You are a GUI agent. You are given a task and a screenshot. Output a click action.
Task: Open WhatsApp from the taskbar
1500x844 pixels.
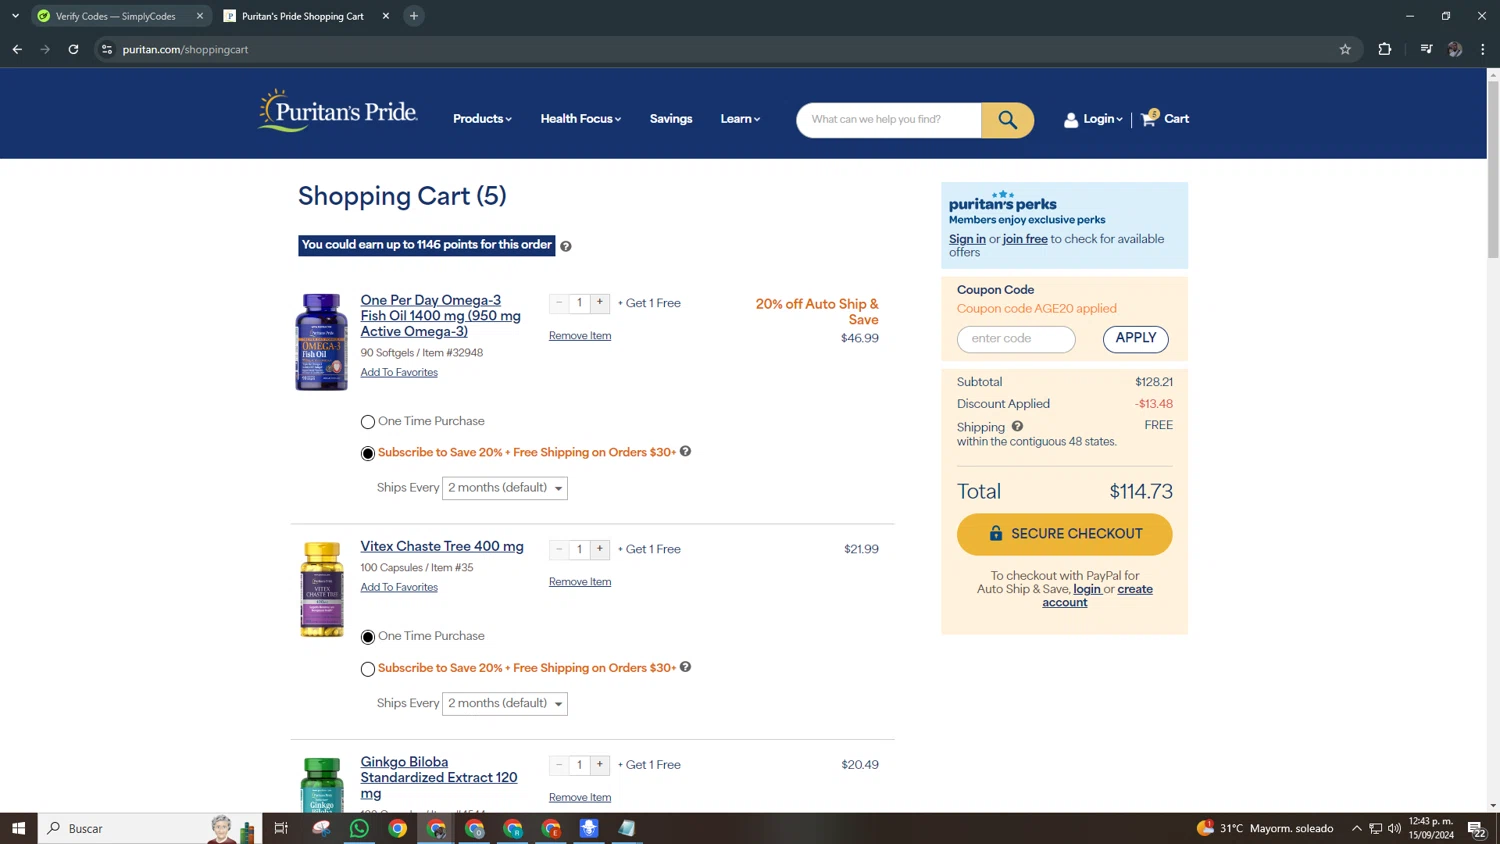point(359,828)
